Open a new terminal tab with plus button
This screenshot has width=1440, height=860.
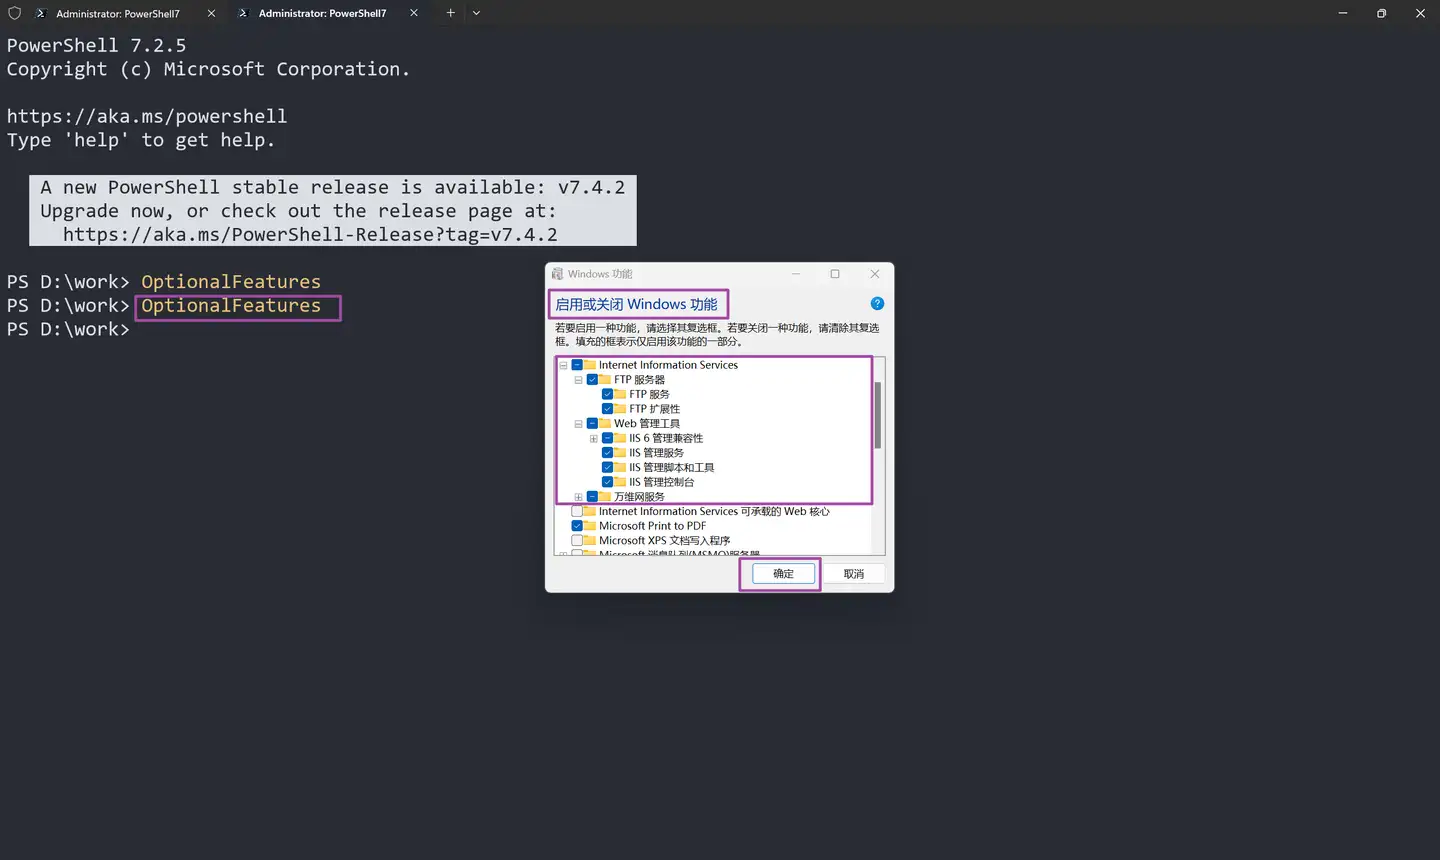(451, 13)
